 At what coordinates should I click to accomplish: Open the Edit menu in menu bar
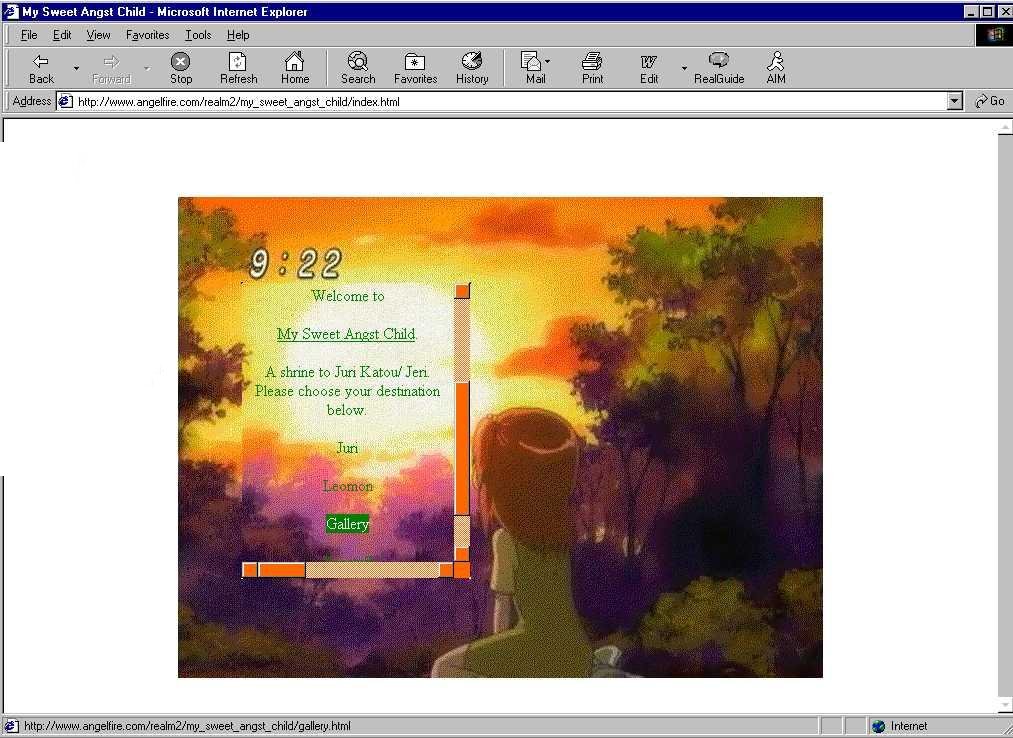pos(62,35)
